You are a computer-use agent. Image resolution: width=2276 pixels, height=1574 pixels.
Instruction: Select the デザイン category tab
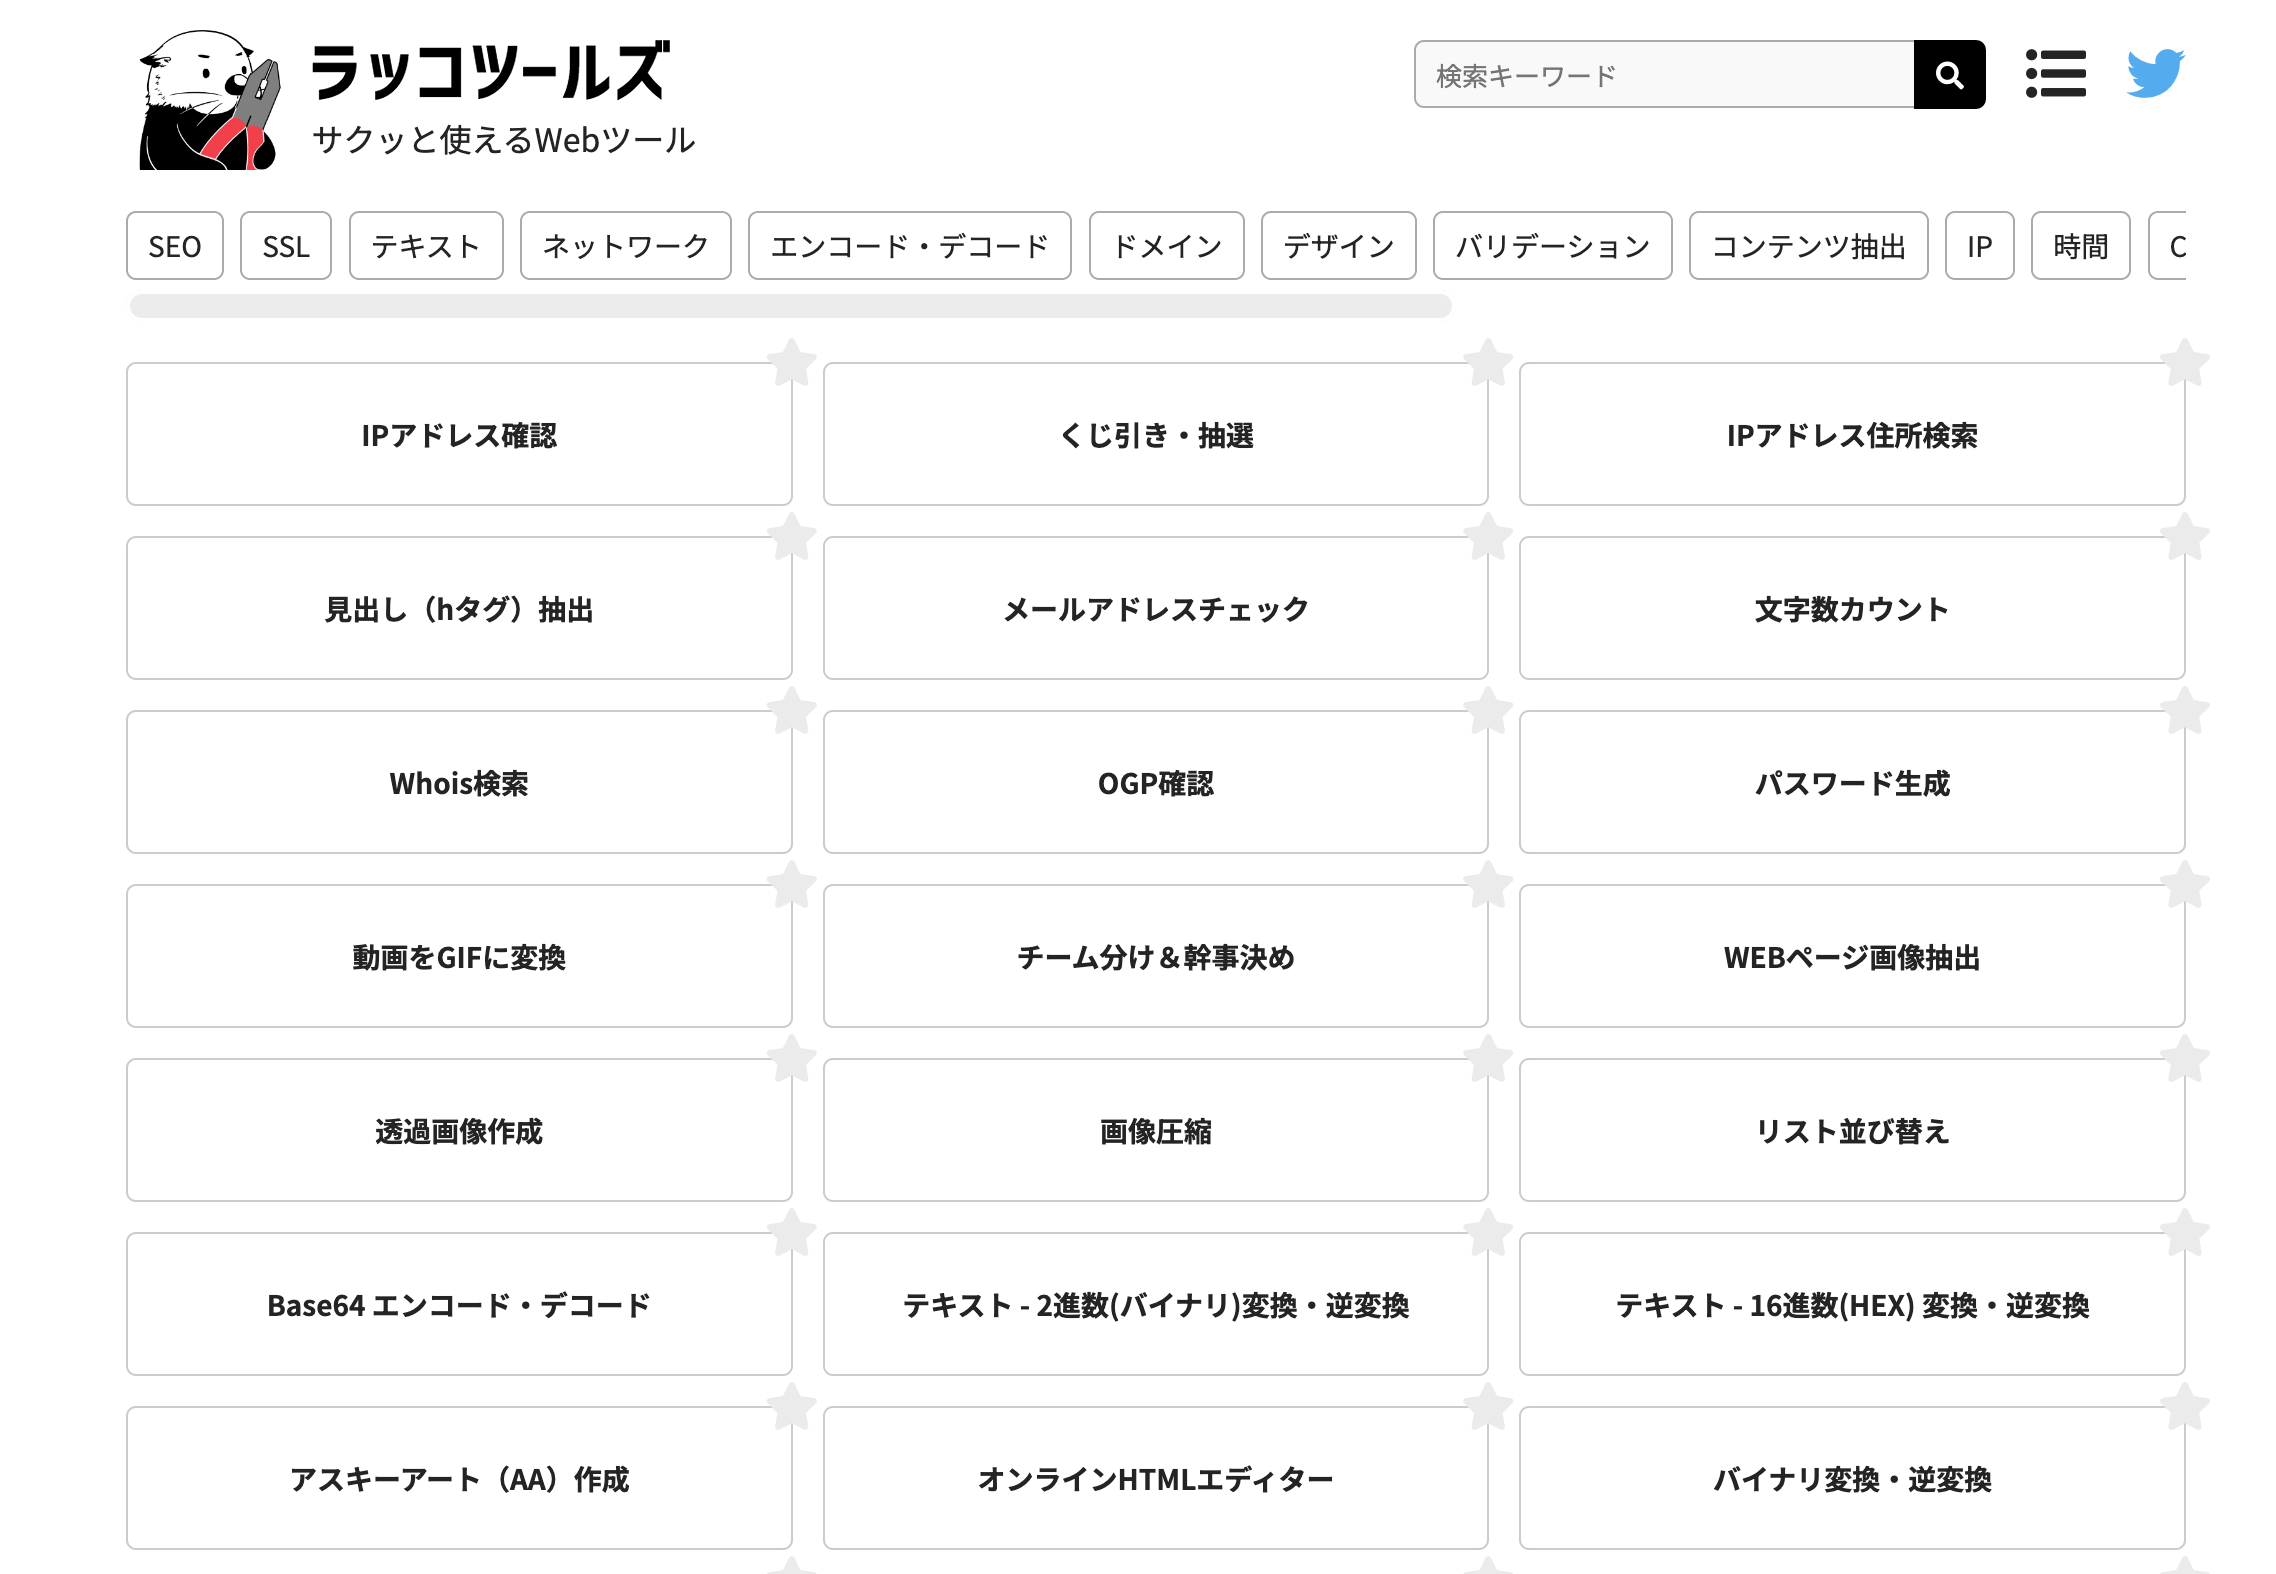click(x=1339, y=246)
